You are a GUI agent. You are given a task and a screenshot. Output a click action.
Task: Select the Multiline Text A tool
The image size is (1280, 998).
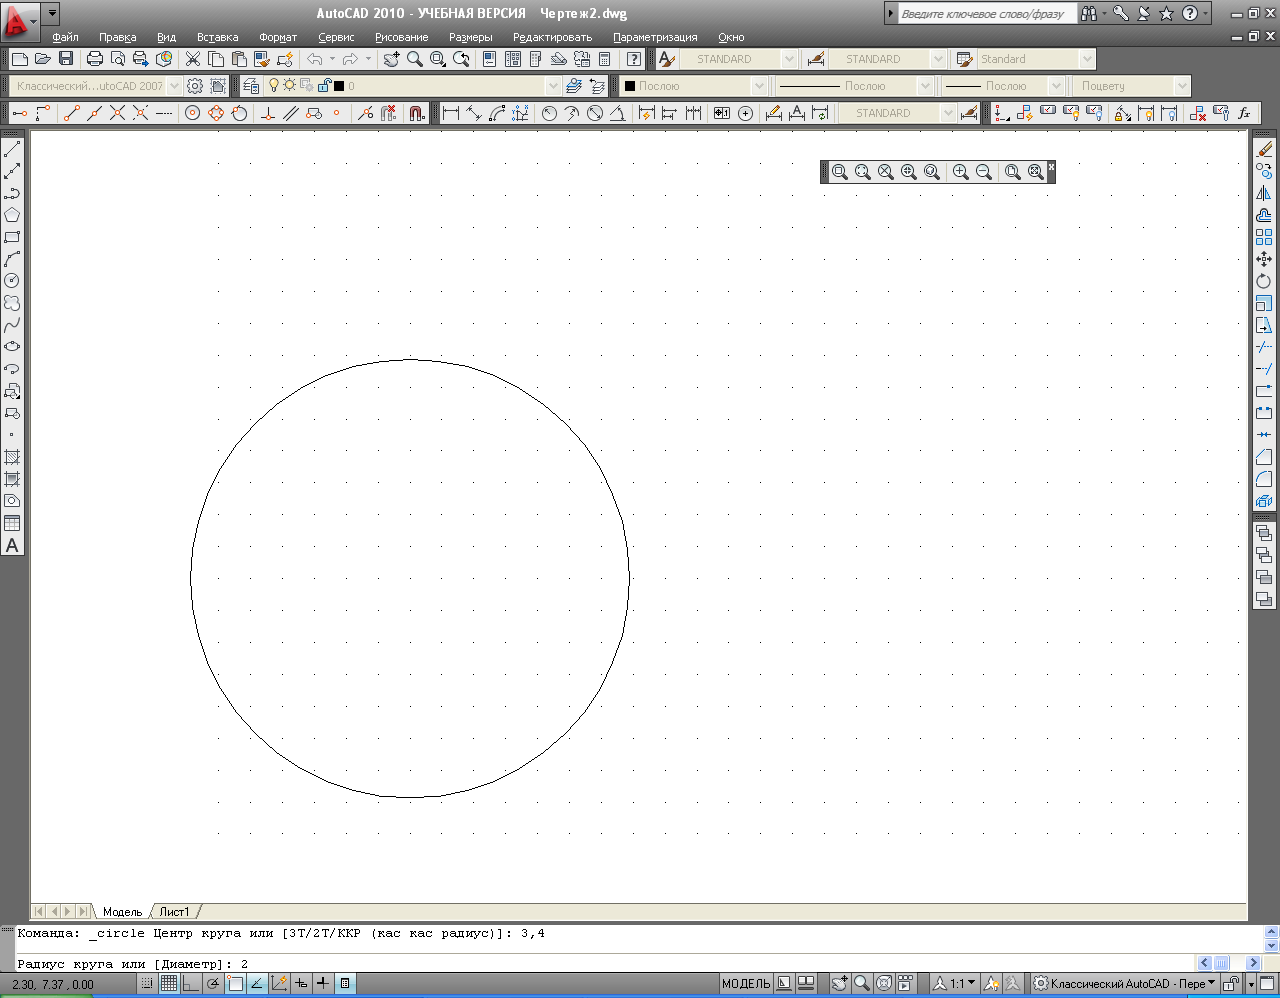click(x=12, y=545)
